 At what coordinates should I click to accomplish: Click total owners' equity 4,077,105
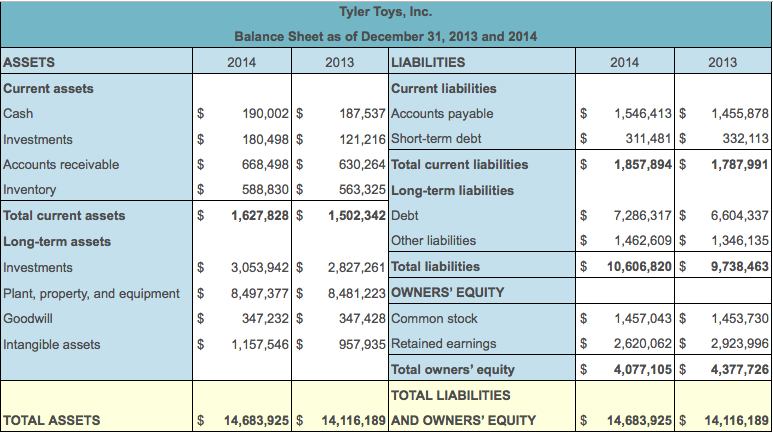click(643, 370)
